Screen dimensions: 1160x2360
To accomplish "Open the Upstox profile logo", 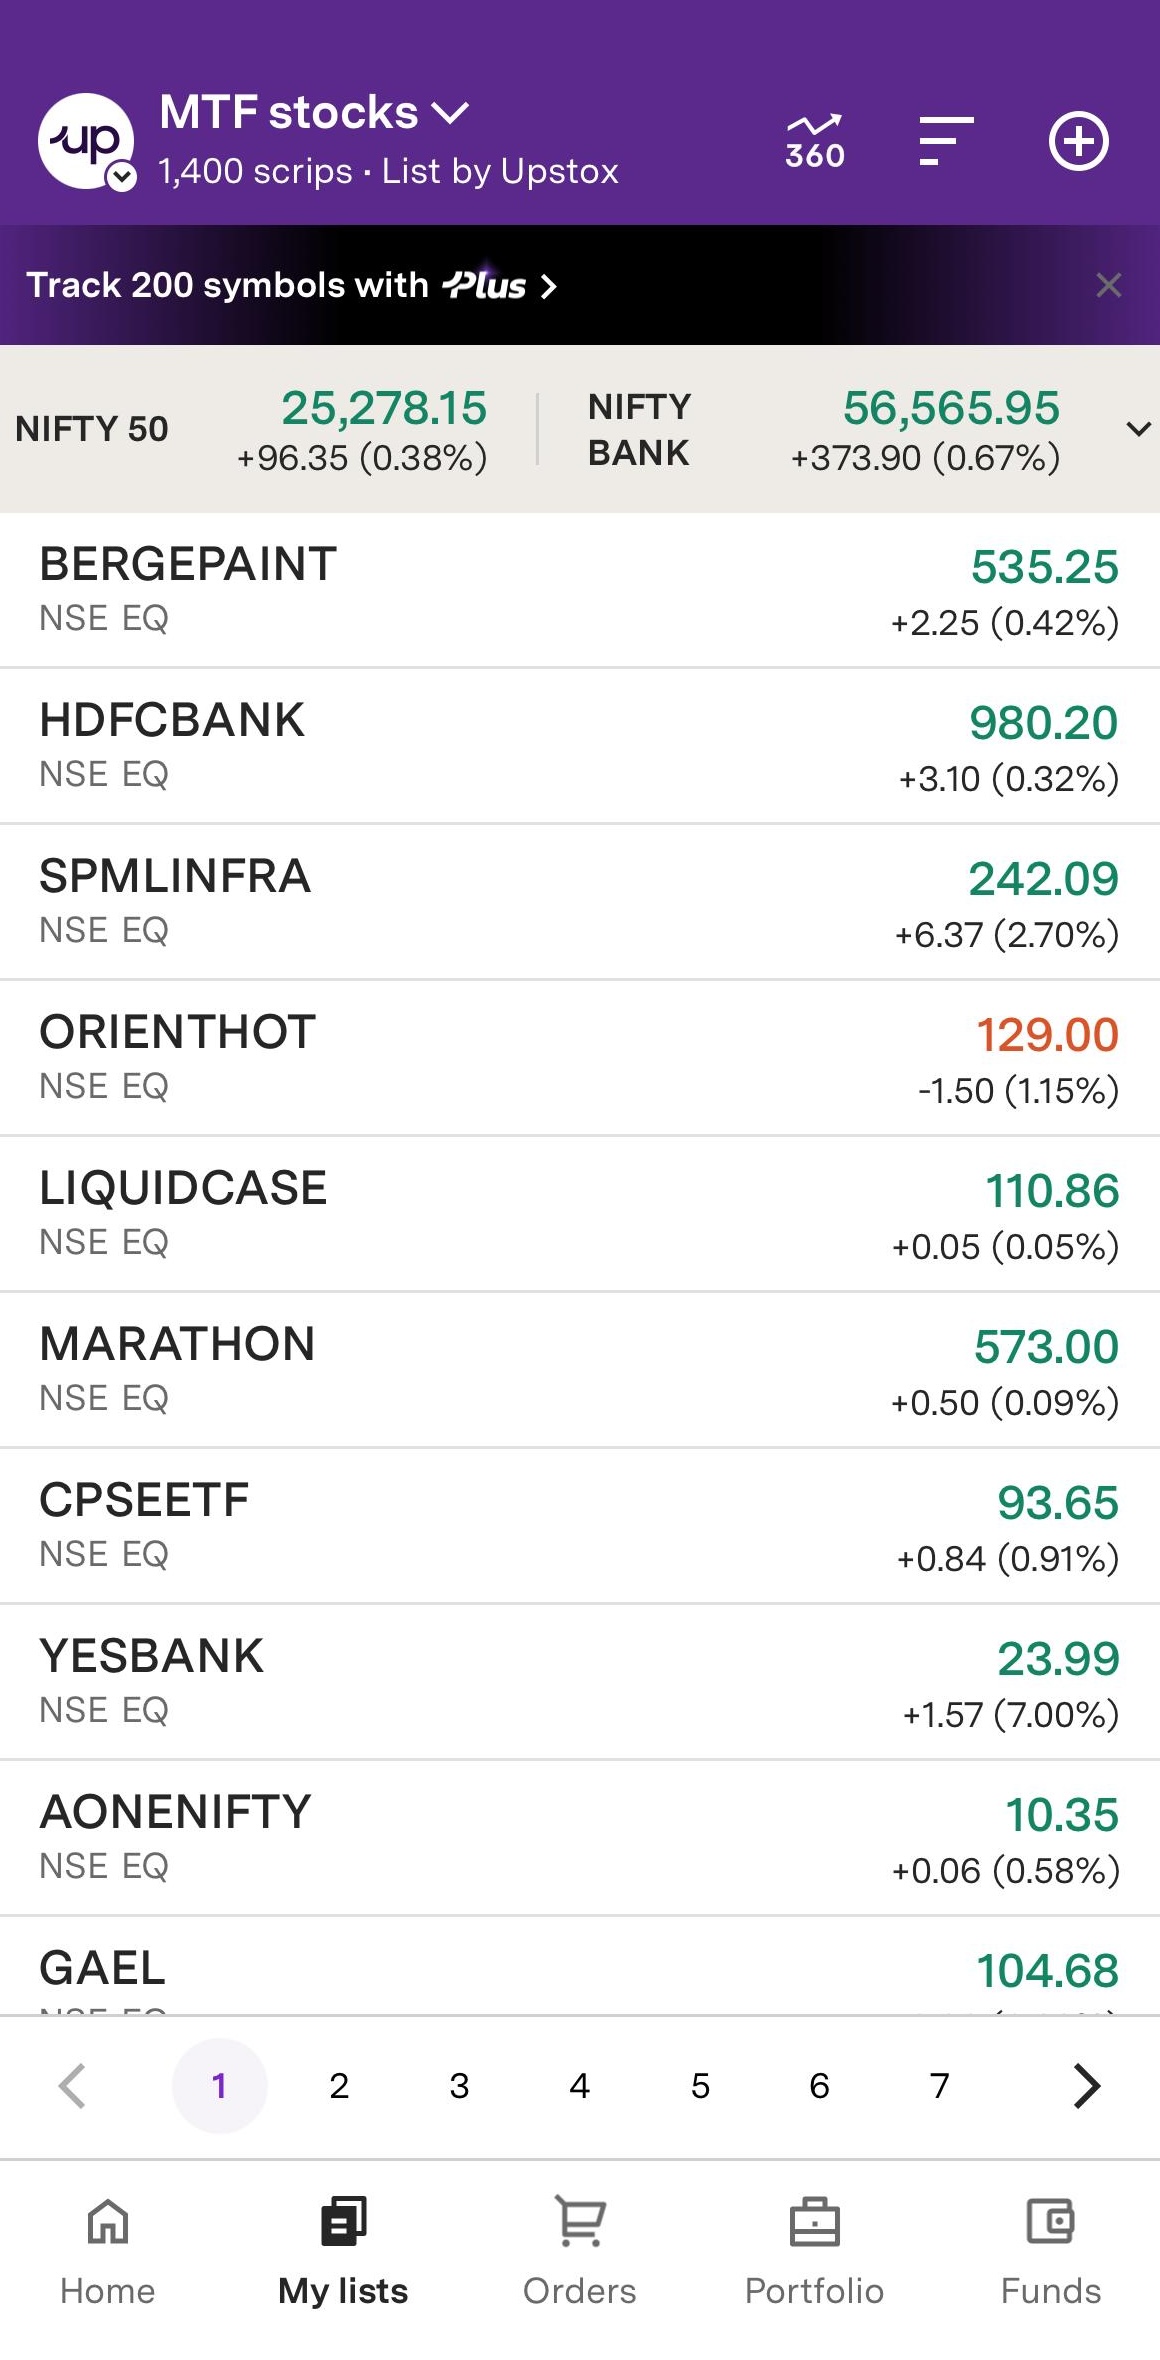I will click(x=86, y=141).
